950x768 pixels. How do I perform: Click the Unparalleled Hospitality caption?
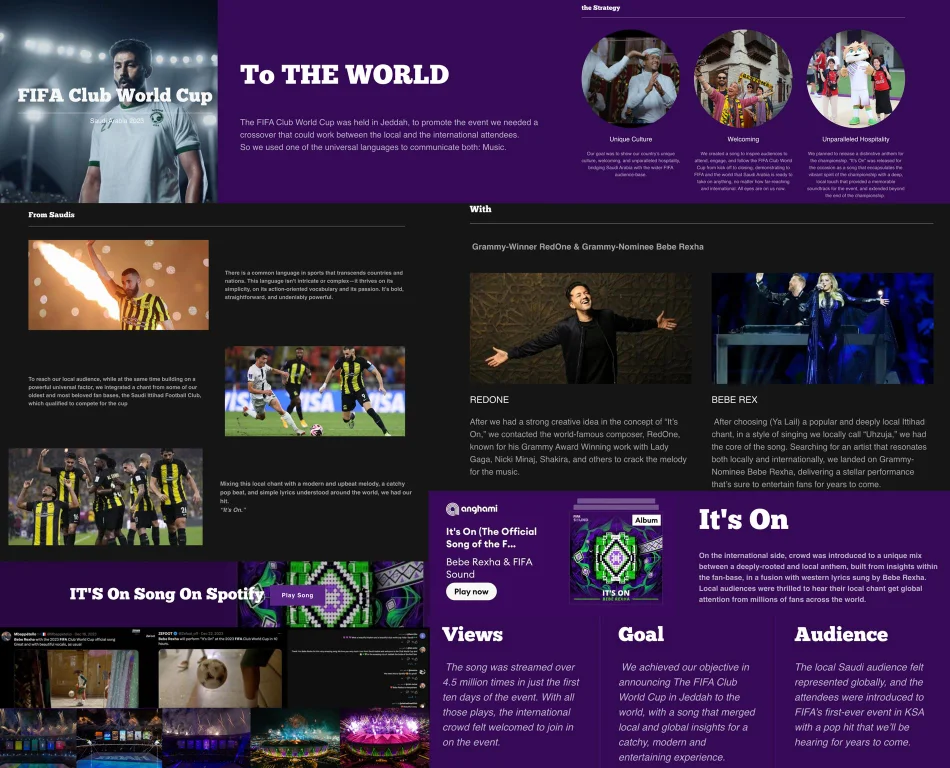click(x=855, y=139)
